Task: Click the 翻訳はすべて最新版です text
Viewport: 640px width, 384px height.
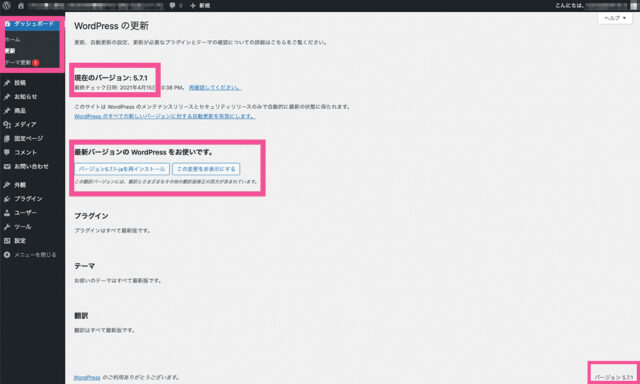Action: click(104, 330)
